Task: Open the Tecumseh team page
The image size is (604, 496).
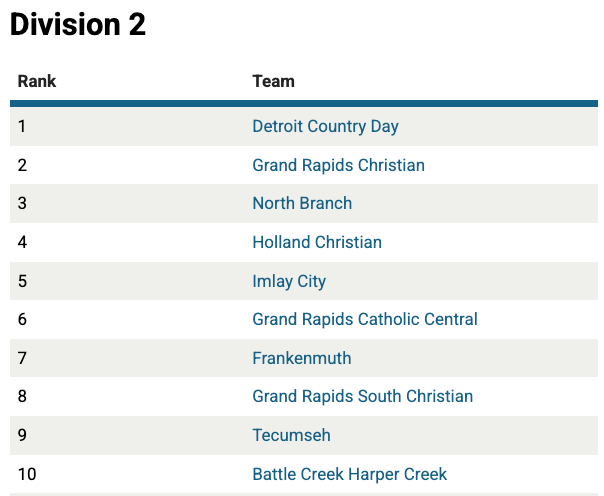Action: pyautogui.click(x=291, y=435)
